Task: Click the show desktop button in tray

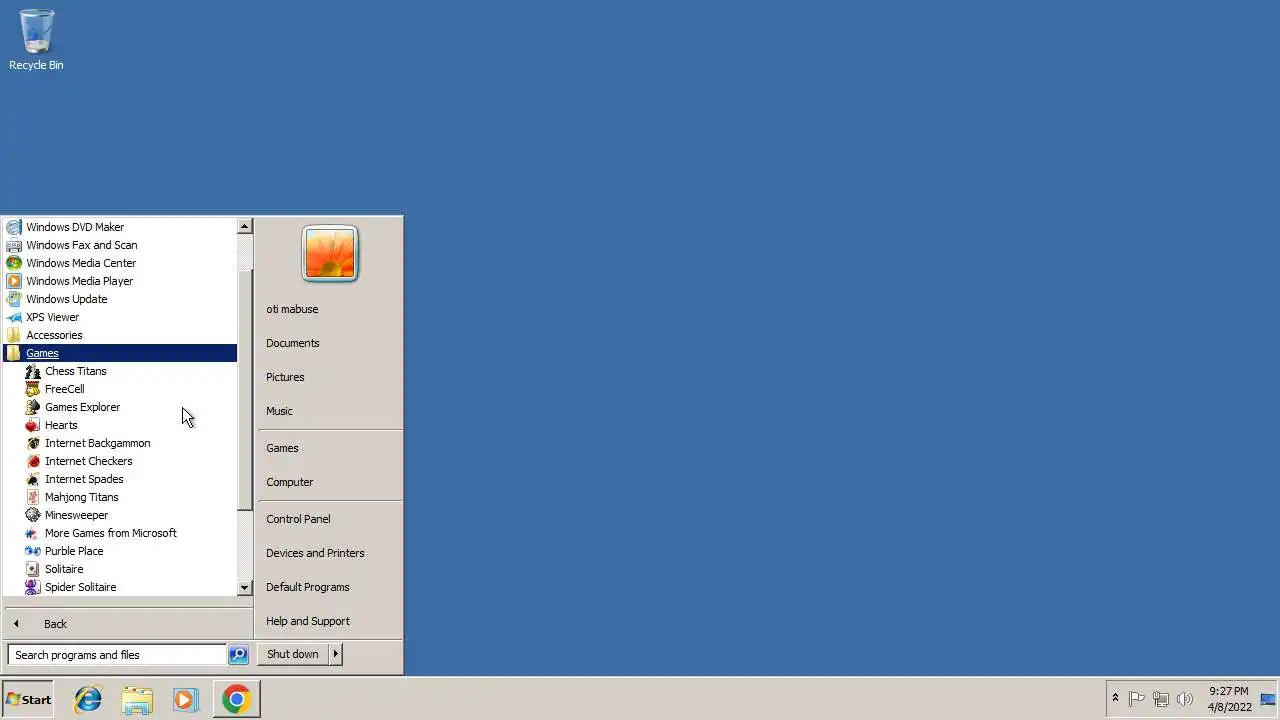Action: (1268, 699)
